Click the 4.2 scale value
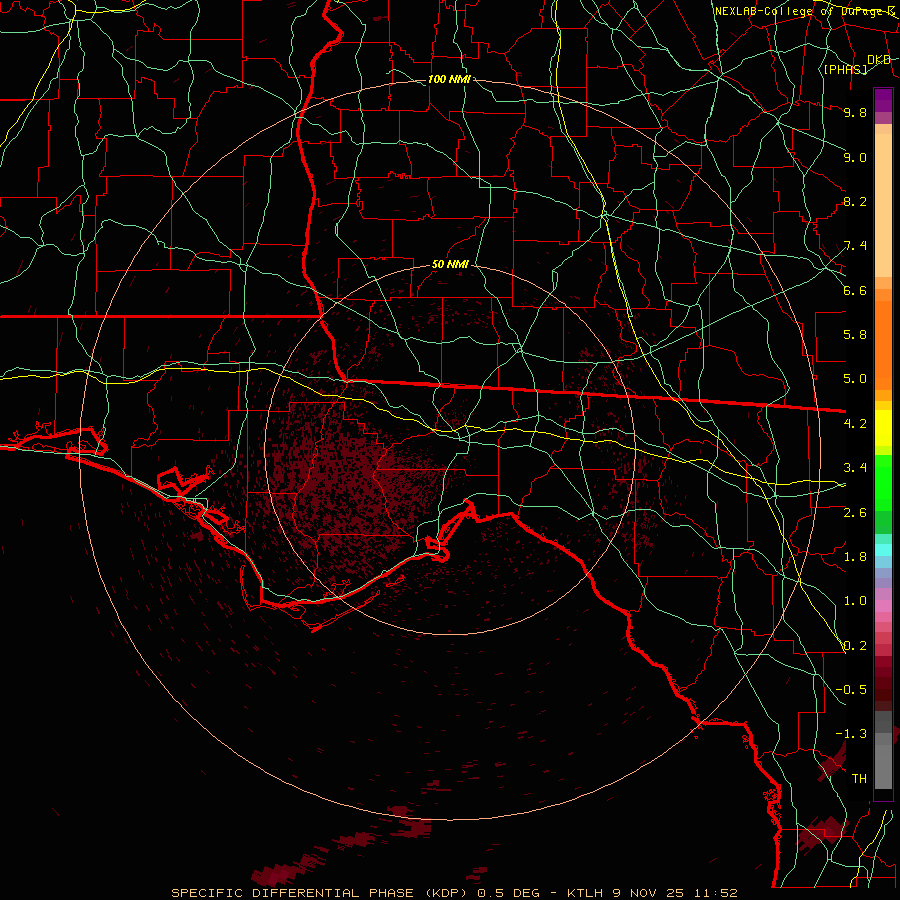This screenshot has height=900, width=900. (855, 424)
